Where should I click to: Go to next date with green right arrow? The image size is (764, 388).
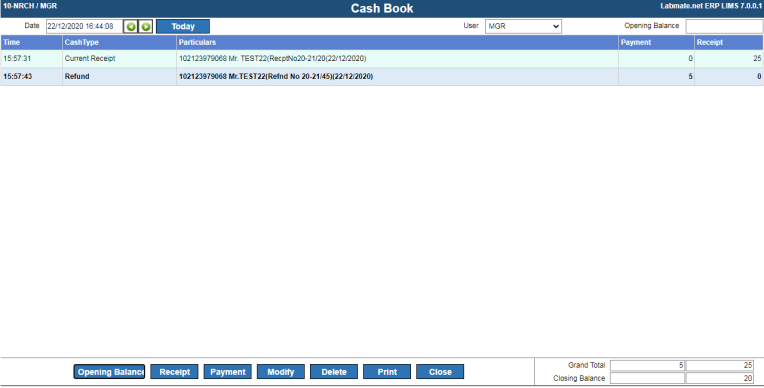point(146,26)
